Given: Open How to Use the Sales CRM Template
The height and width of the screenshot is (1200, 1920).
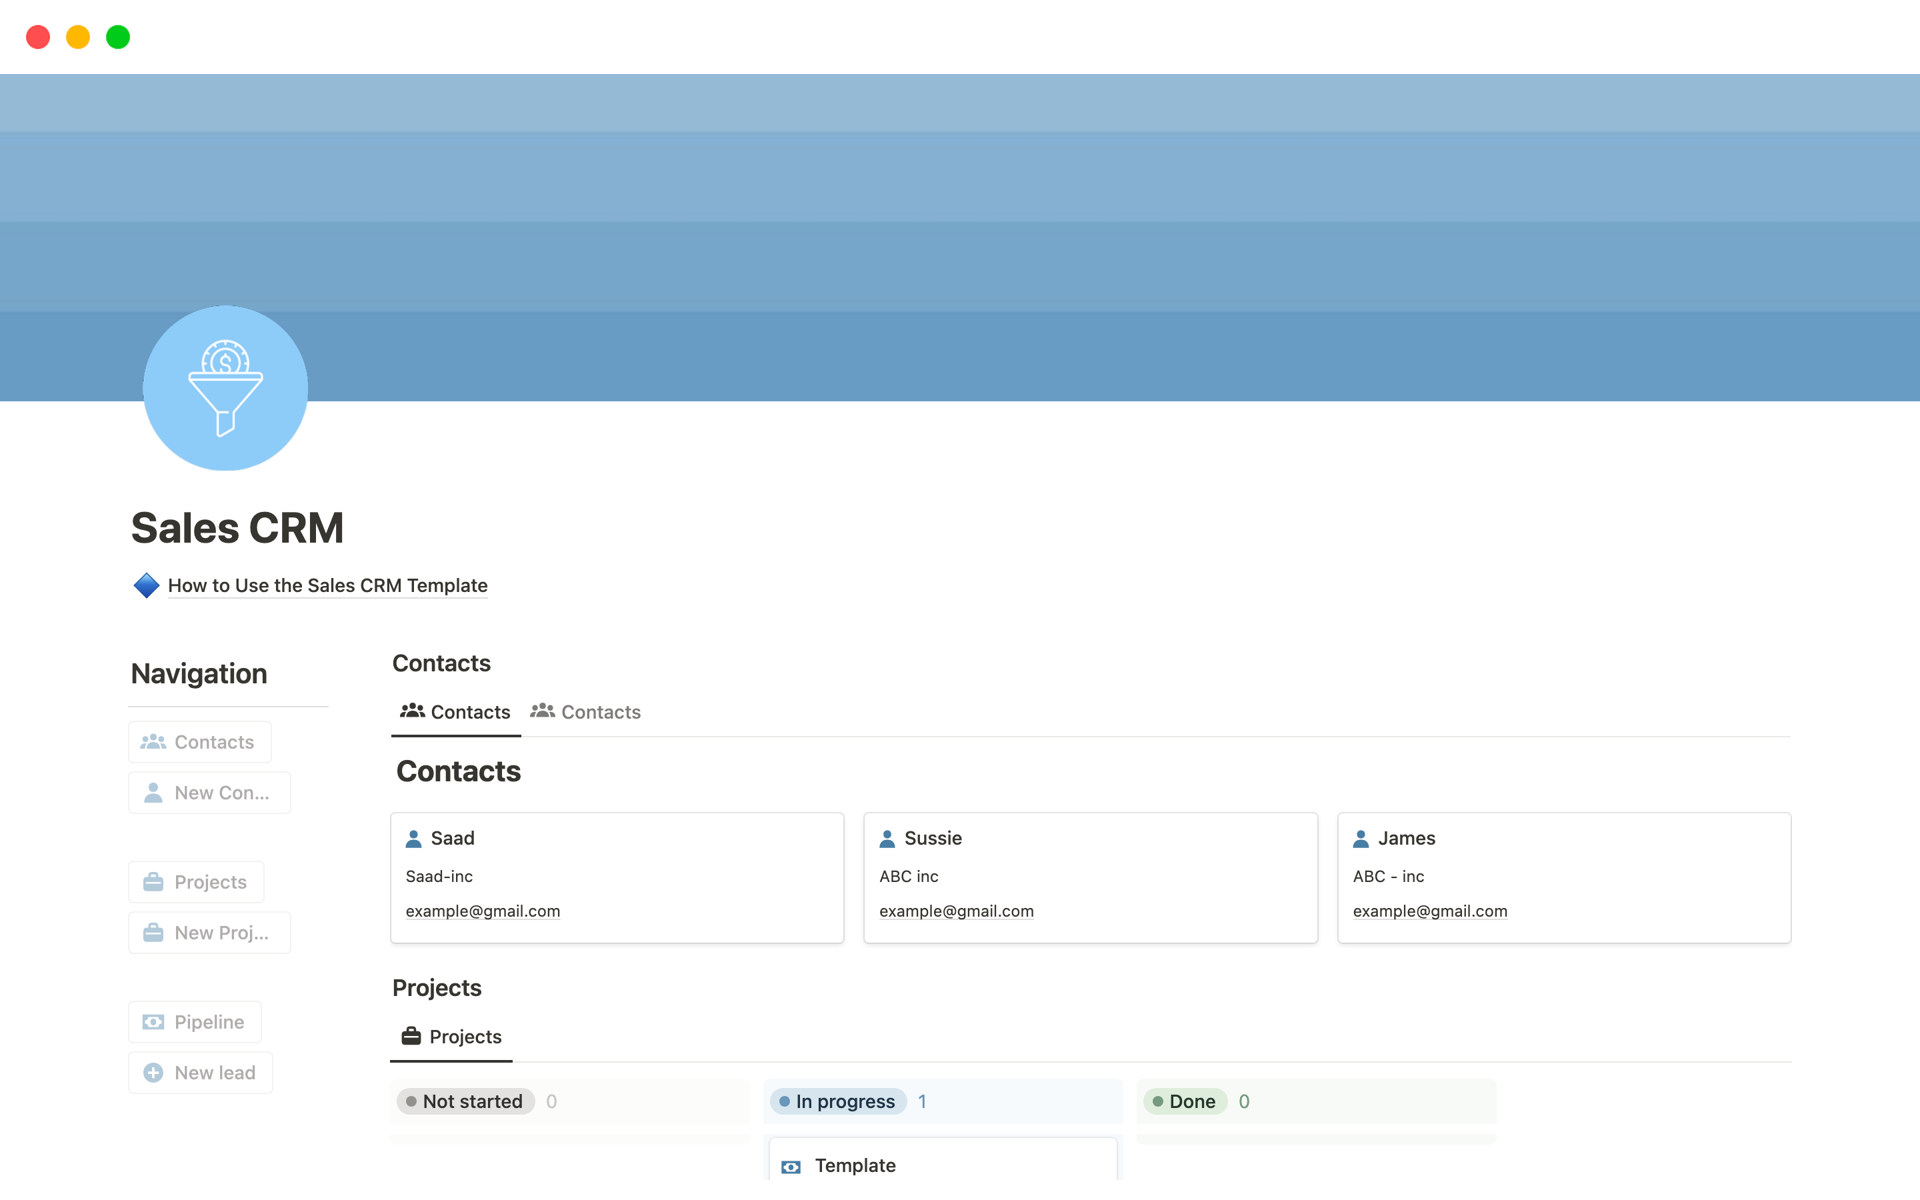Looking at the screenshot, I should 327,585.
